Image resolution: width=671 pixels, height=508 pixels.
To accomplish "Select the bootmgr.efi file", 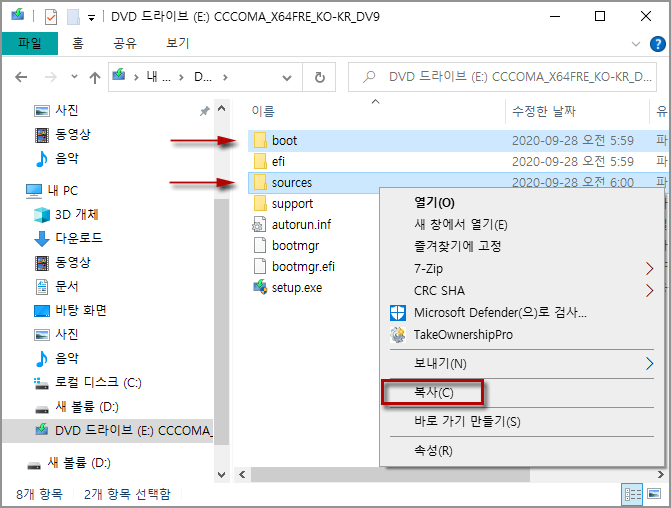I will point(303,267).
